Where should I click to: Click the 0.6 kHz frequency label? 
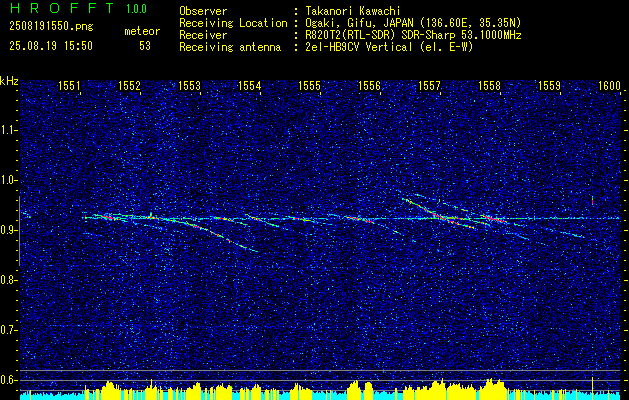[x=8, y=380]
